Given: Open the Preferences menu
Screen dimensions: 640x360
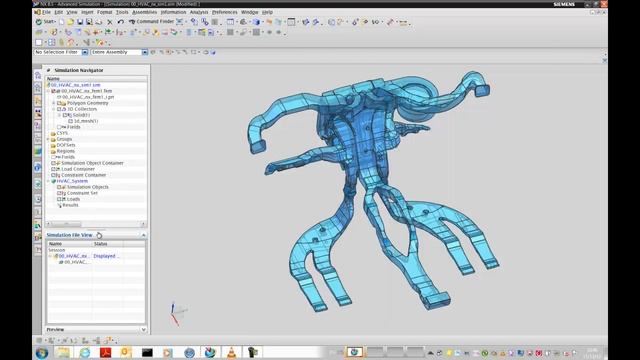Looking at the screenshot, I should [224, 12].
